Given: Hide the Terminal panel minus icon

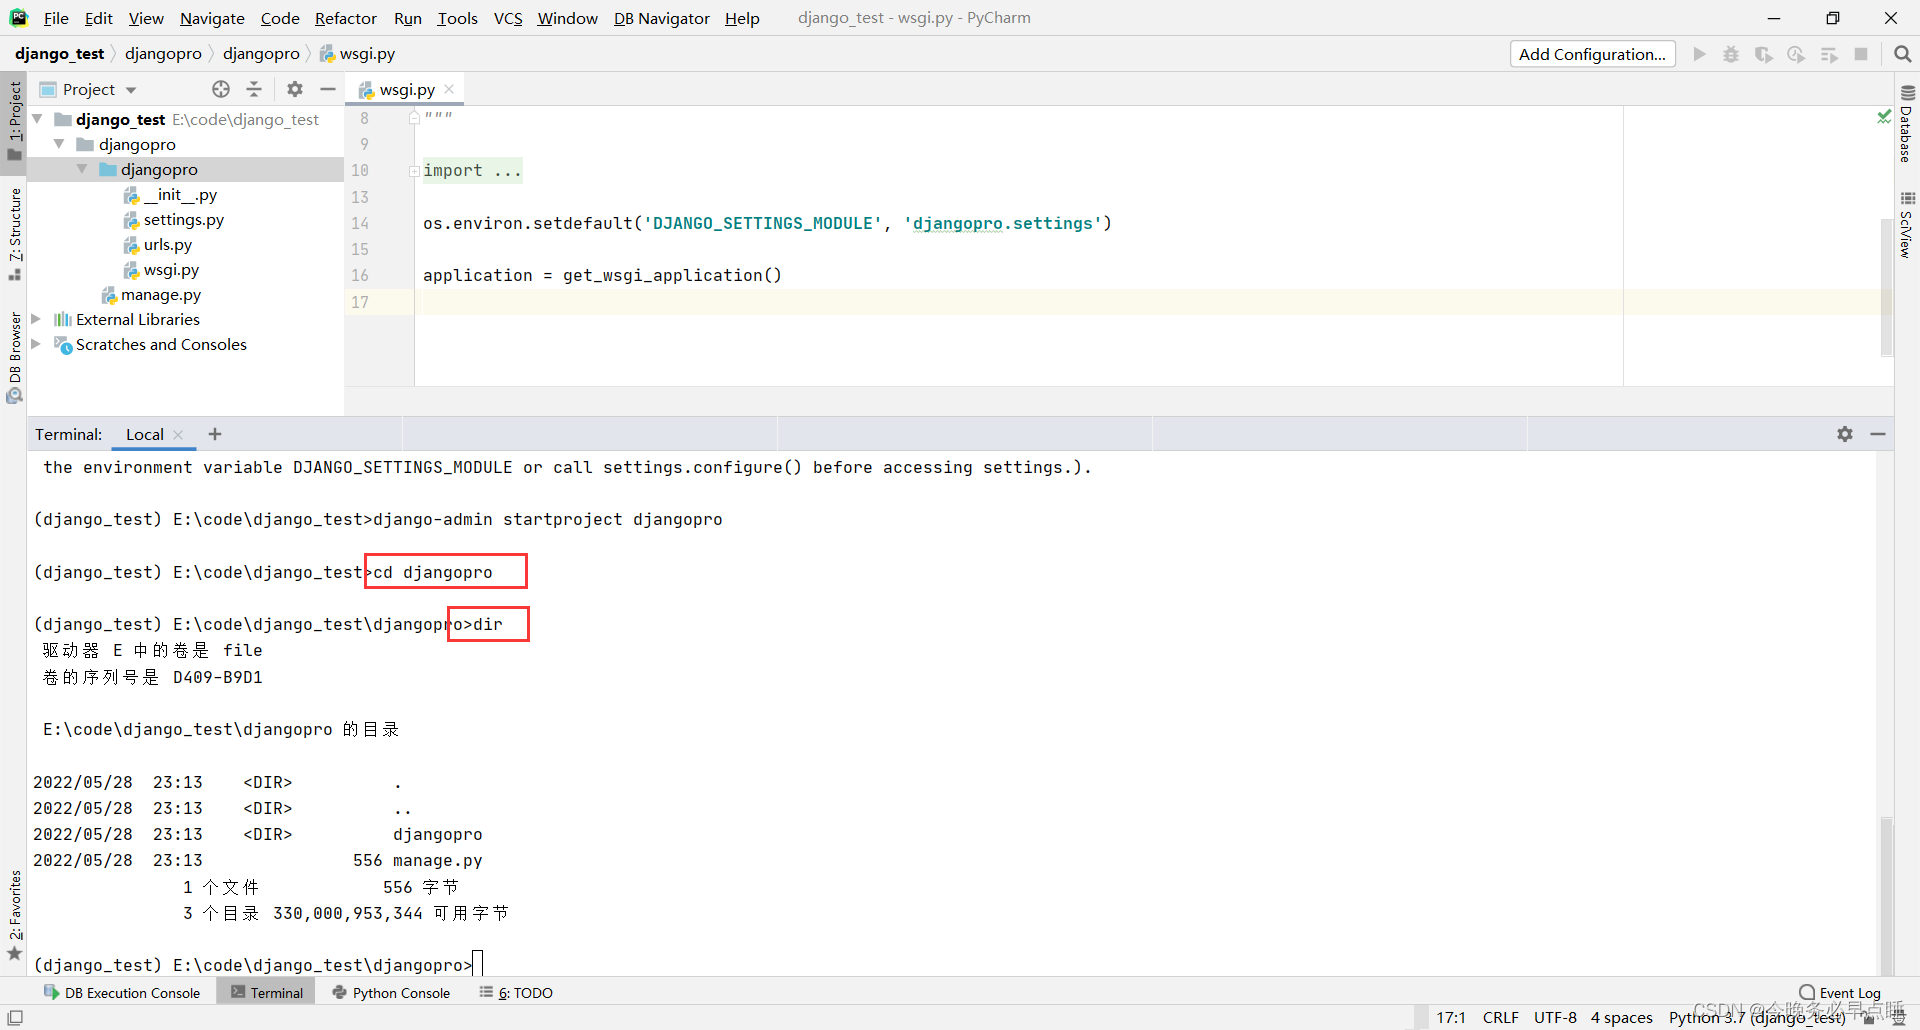Looking at the screenshot, I should [1878, 434].
